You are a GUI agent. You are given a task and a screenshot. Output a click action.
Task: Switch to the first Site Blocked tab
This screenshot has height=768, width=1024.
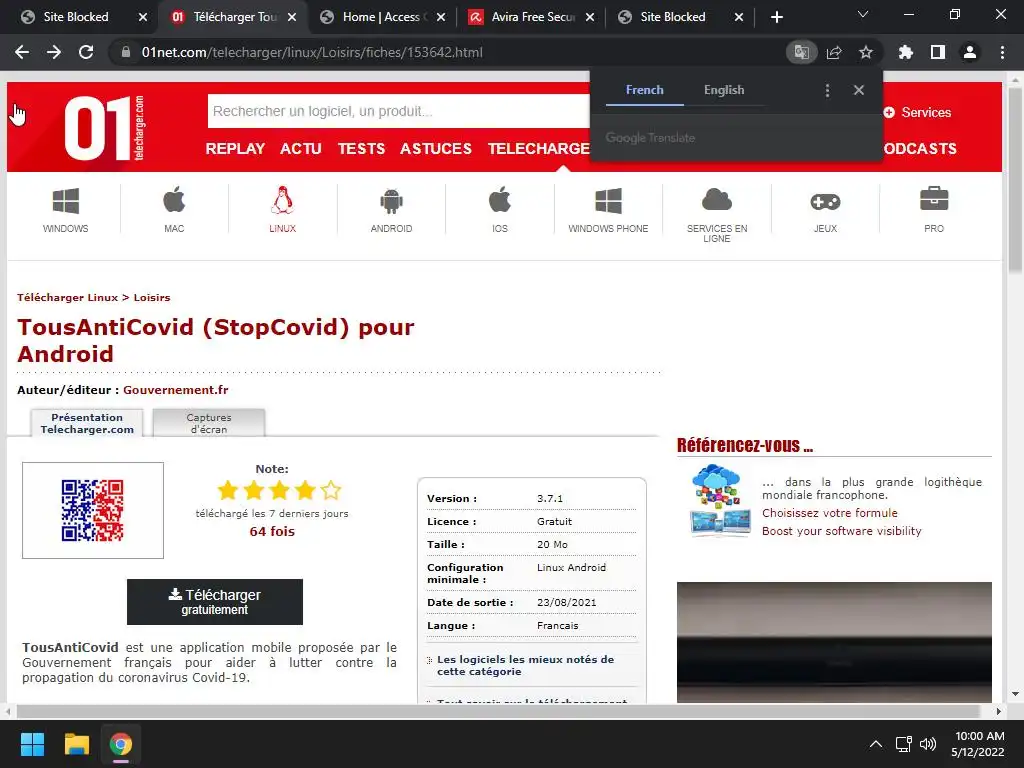[75, 17]
